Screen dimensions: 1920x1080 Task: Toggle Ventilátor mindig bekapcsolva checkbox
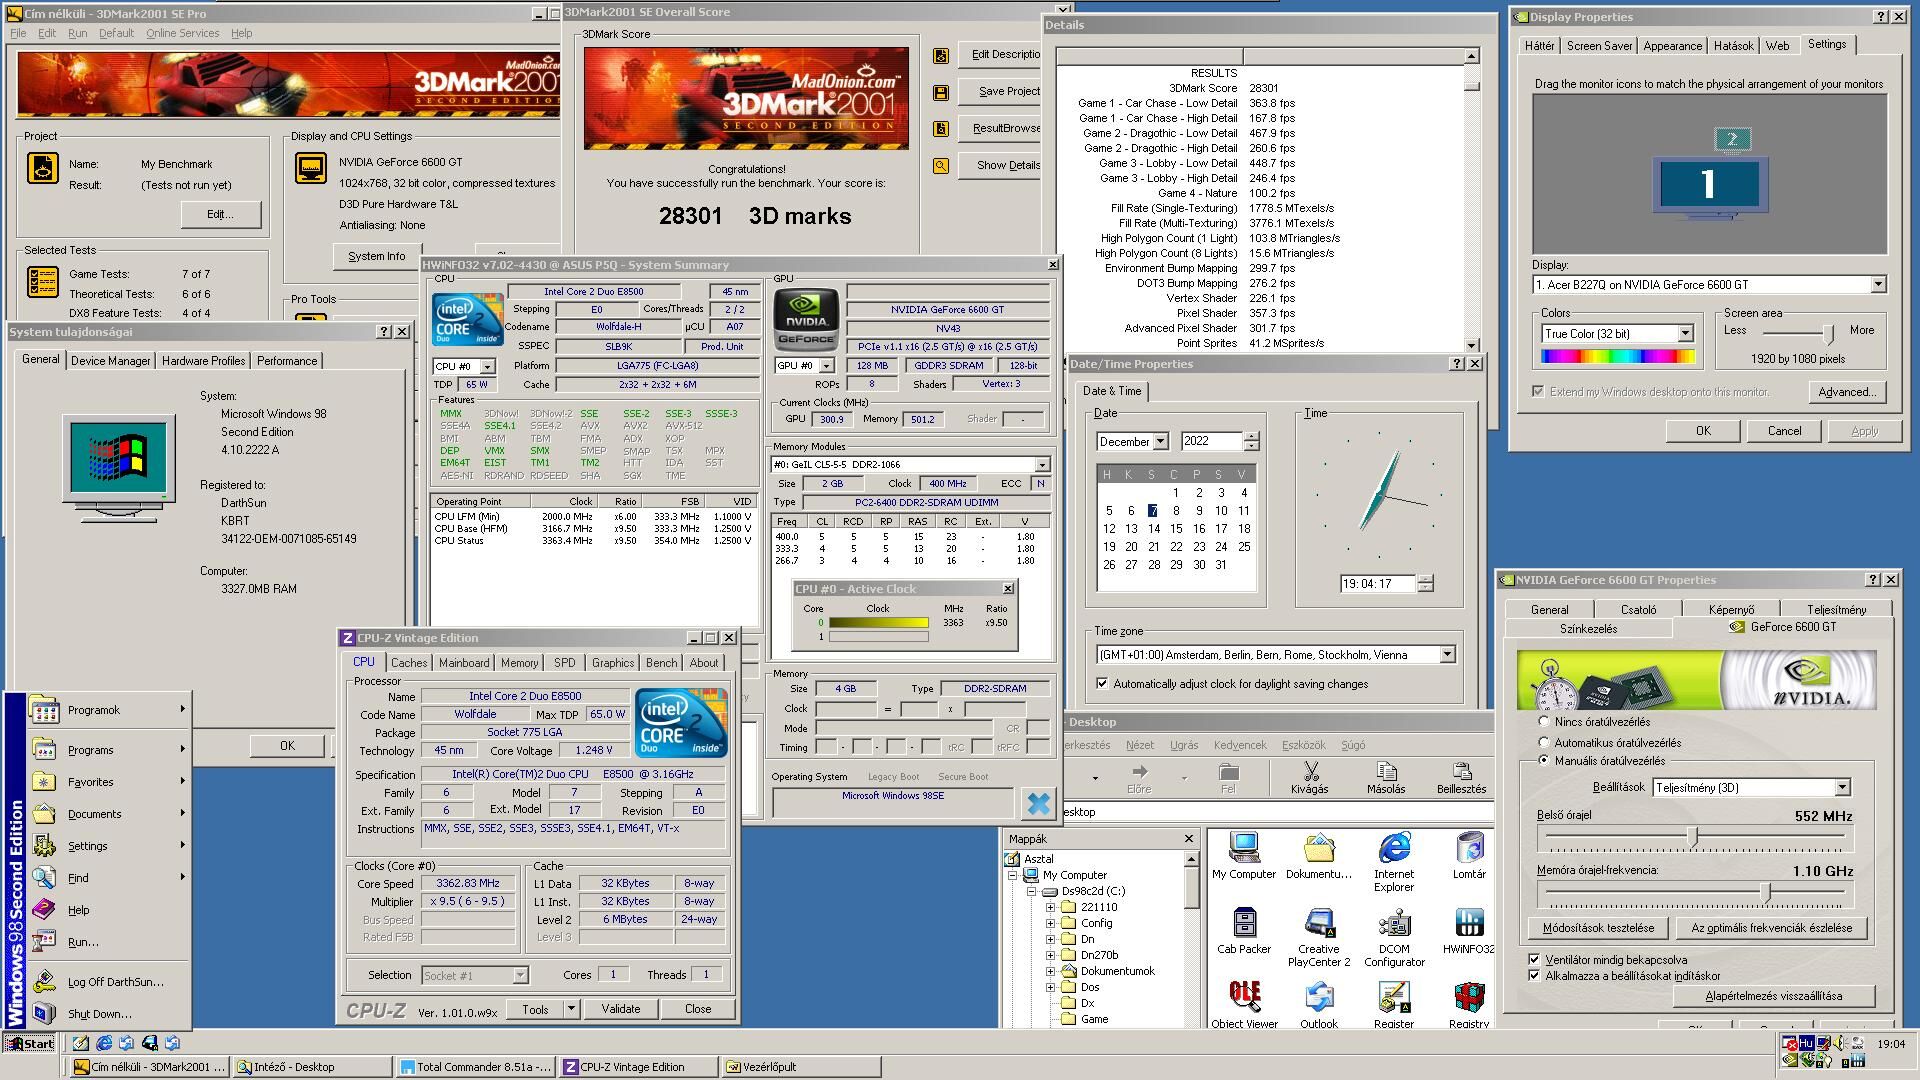click(1534, 959)
